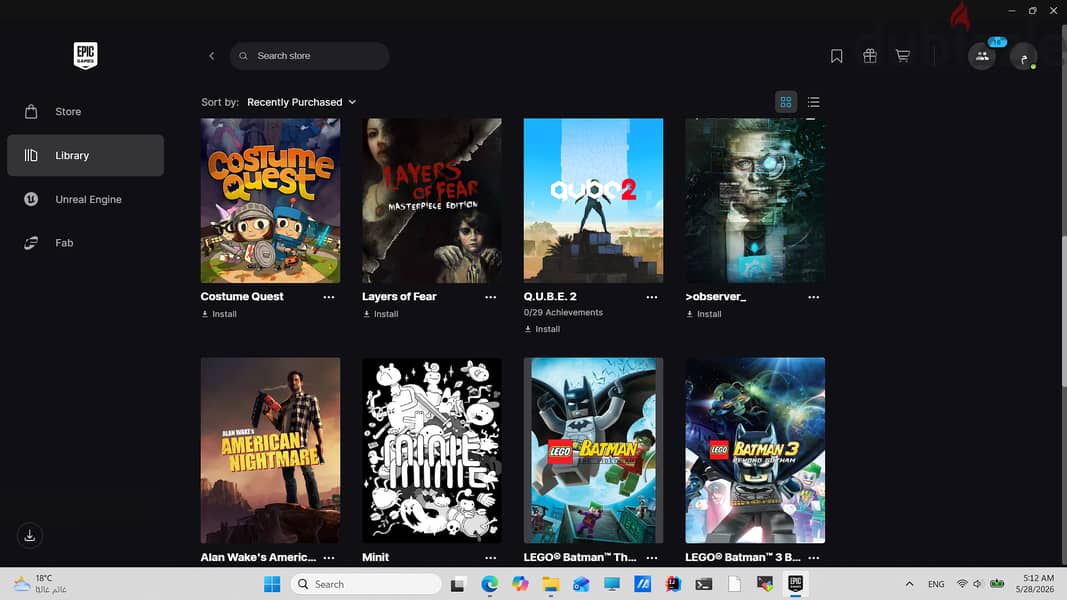The width and height of the screenshot is (1067, 600).
Task: Click 0/29 Achievements text
Action: pyautogui.click(x=563, y=313)
